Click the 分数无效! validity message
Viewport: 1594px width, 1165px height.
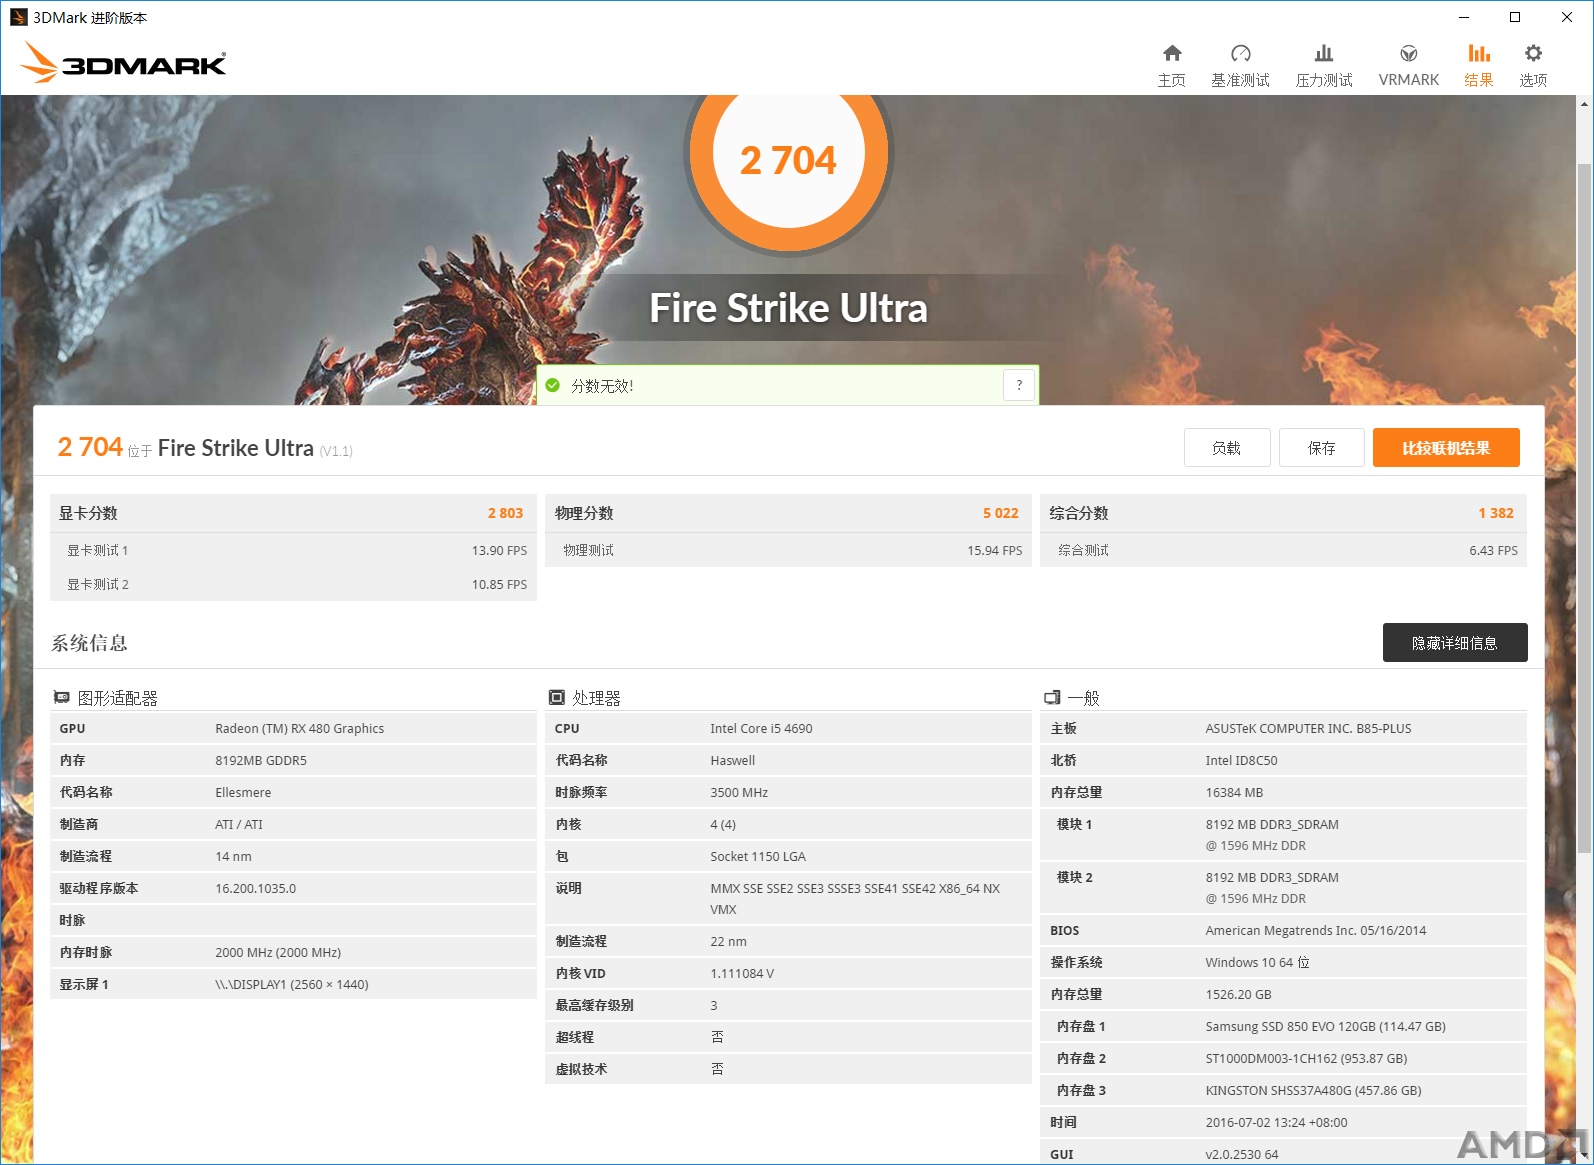pyautogui.click(x=602, y=386)
